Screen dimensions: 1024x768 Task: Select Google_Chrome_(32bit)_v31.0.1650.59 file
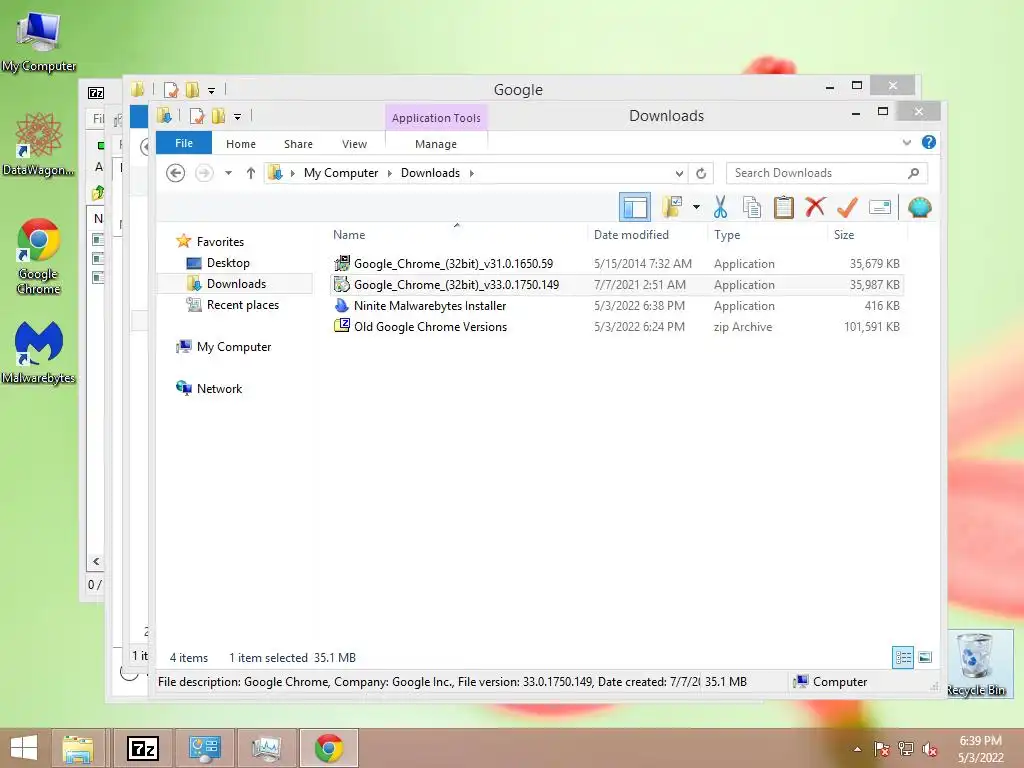616,264
